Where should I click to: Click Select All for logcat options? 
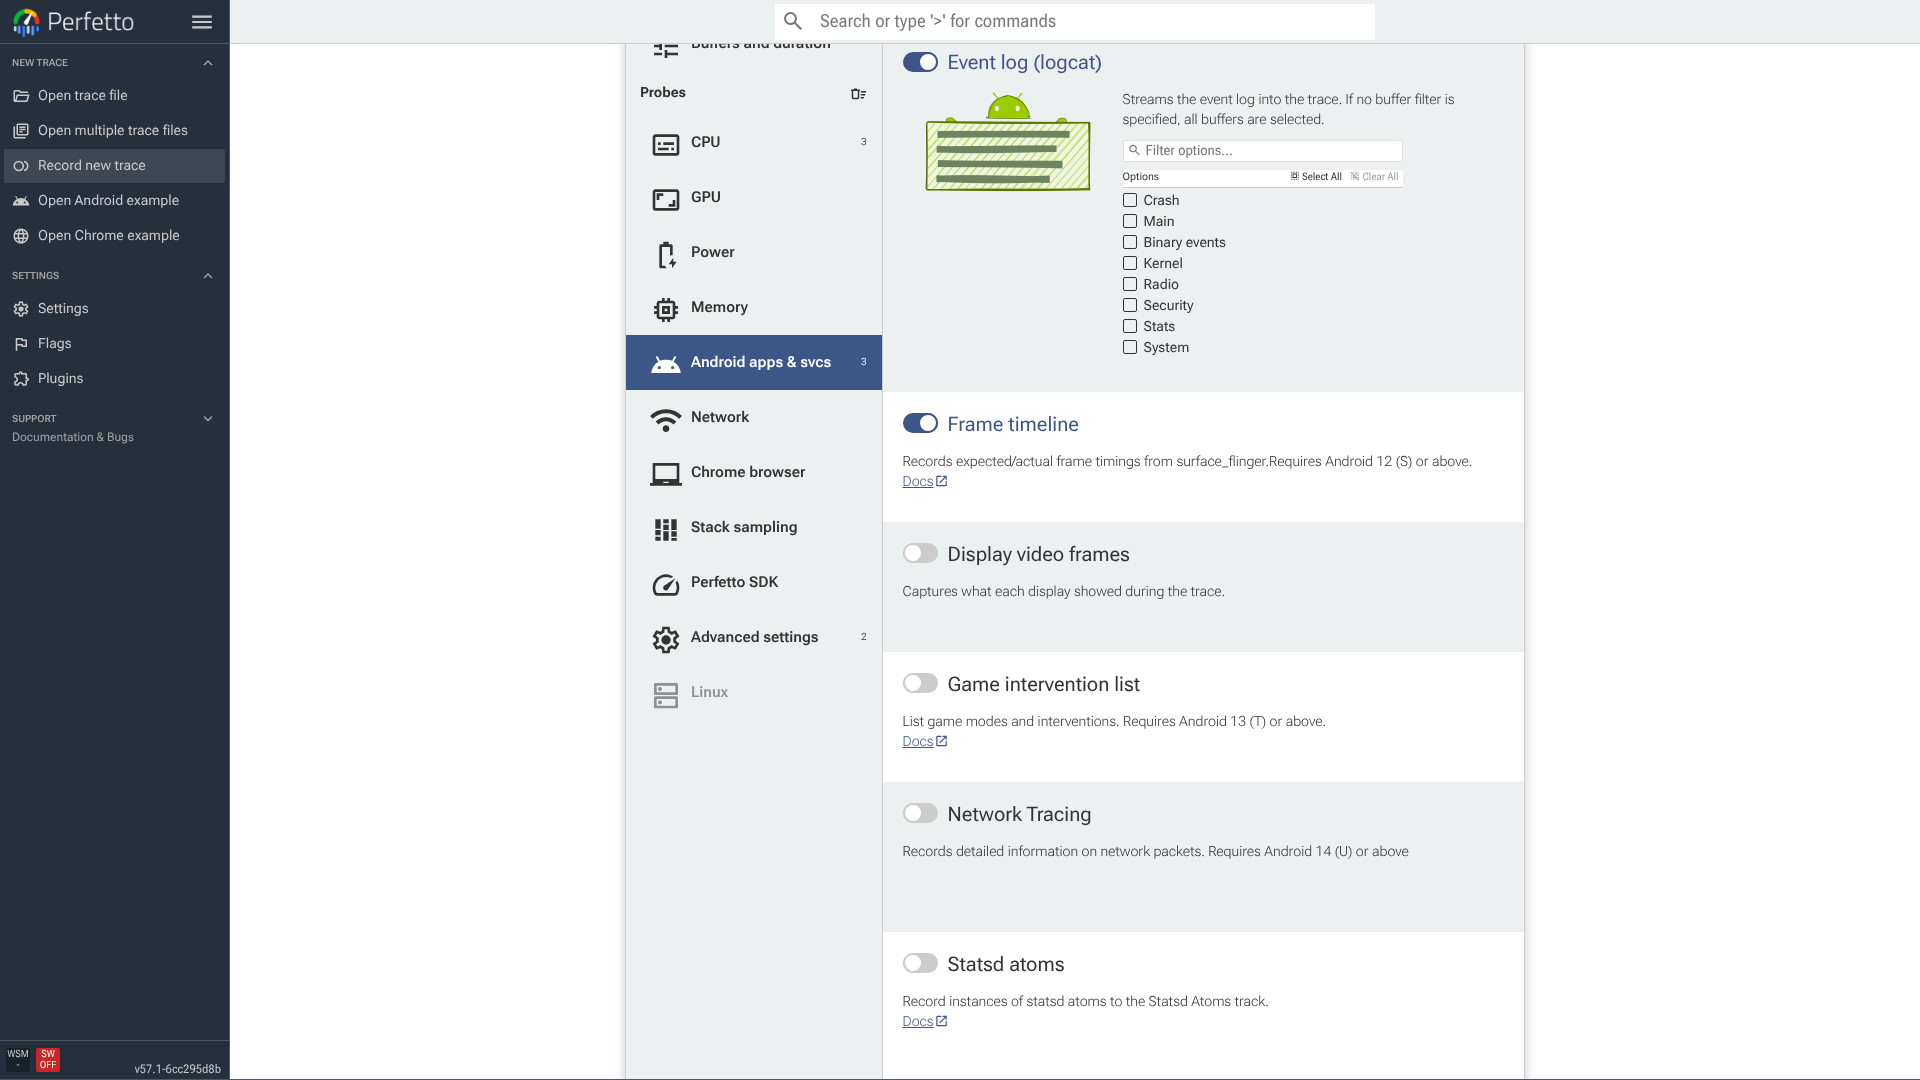(x=1316, y=177)
